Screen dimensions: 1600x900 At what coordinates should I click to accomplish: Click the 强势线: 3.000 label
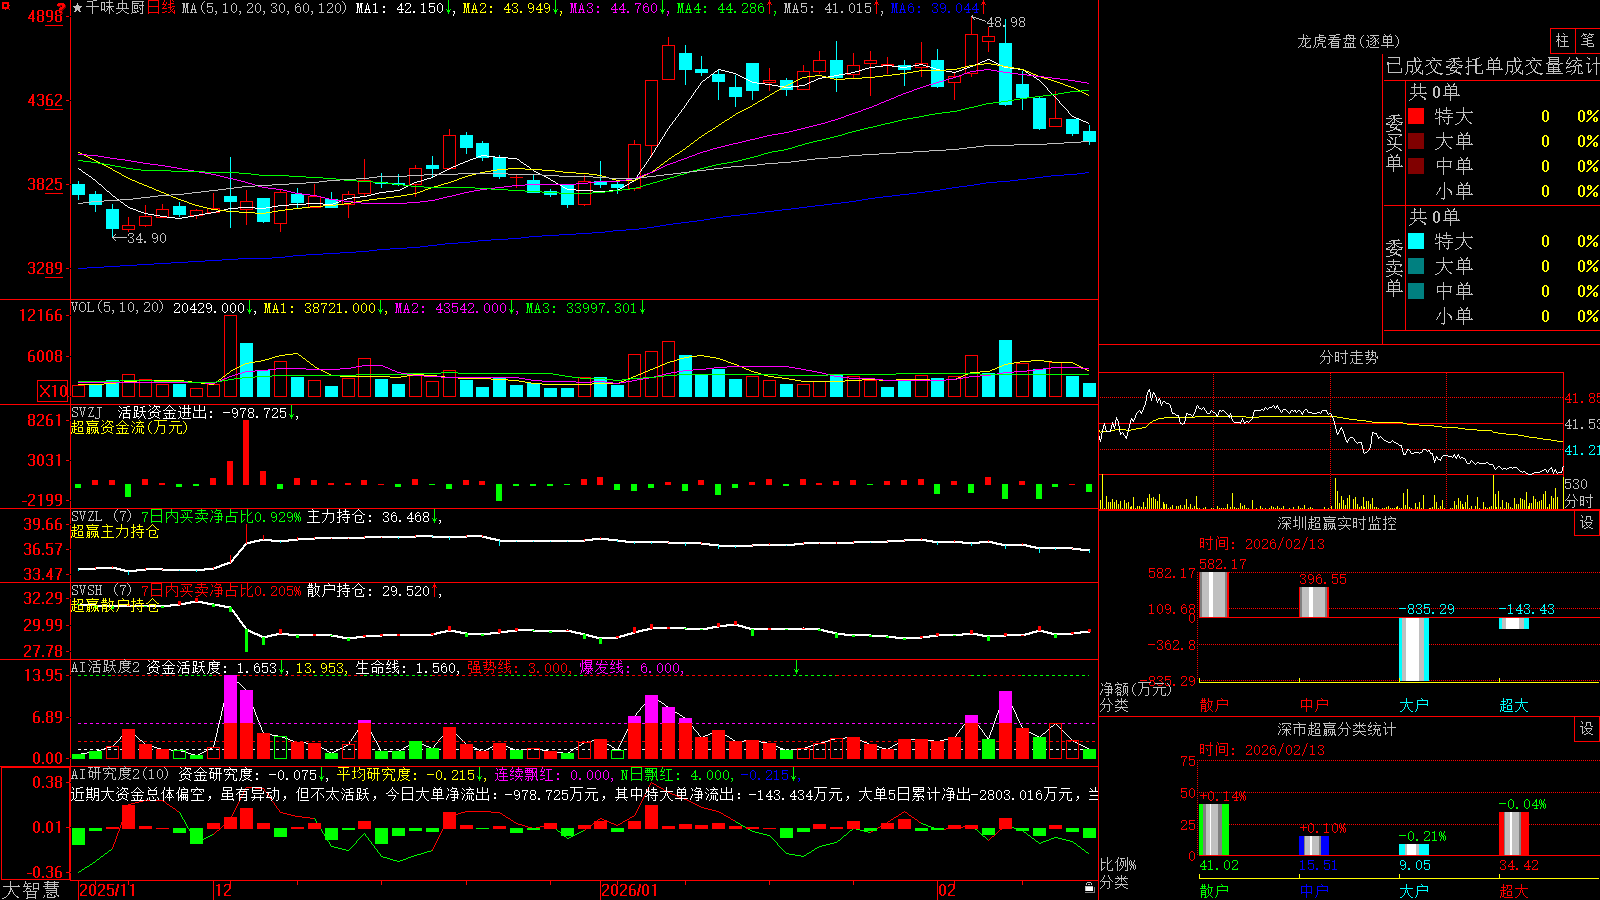click(519, 667)
